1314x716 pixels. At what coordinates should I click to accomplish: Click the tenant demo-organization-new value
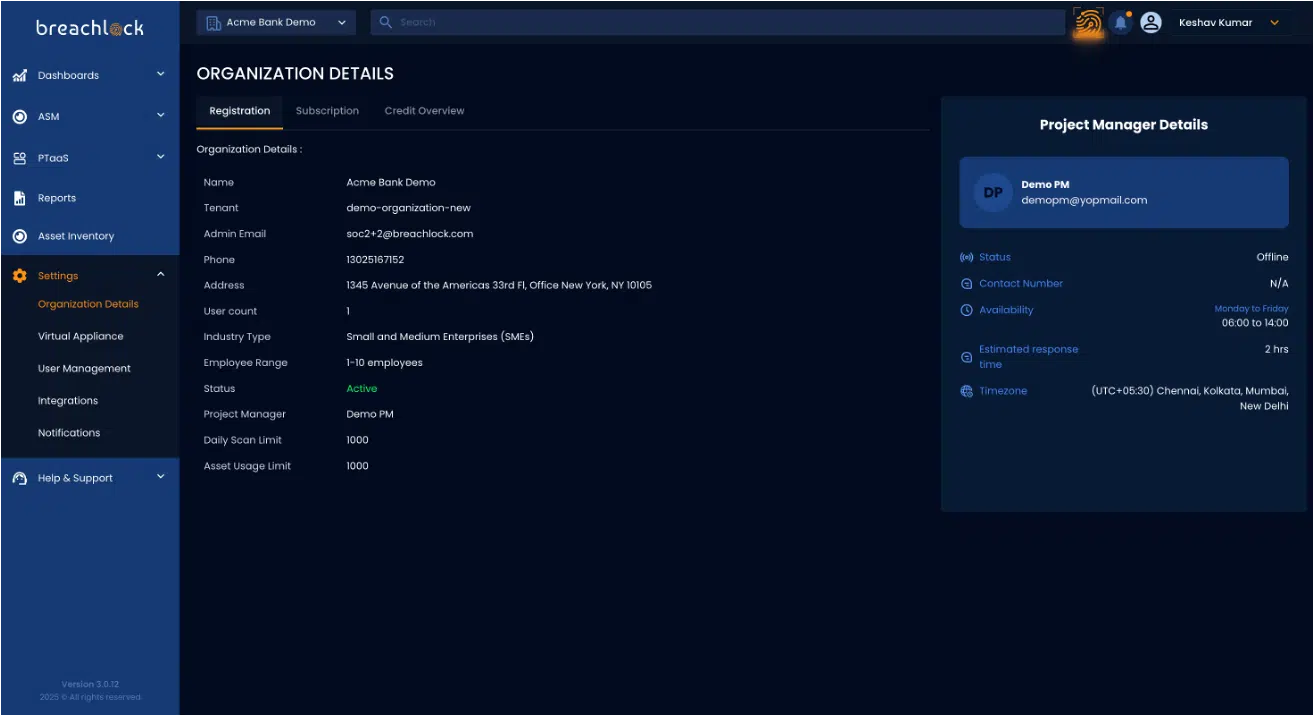408,208
